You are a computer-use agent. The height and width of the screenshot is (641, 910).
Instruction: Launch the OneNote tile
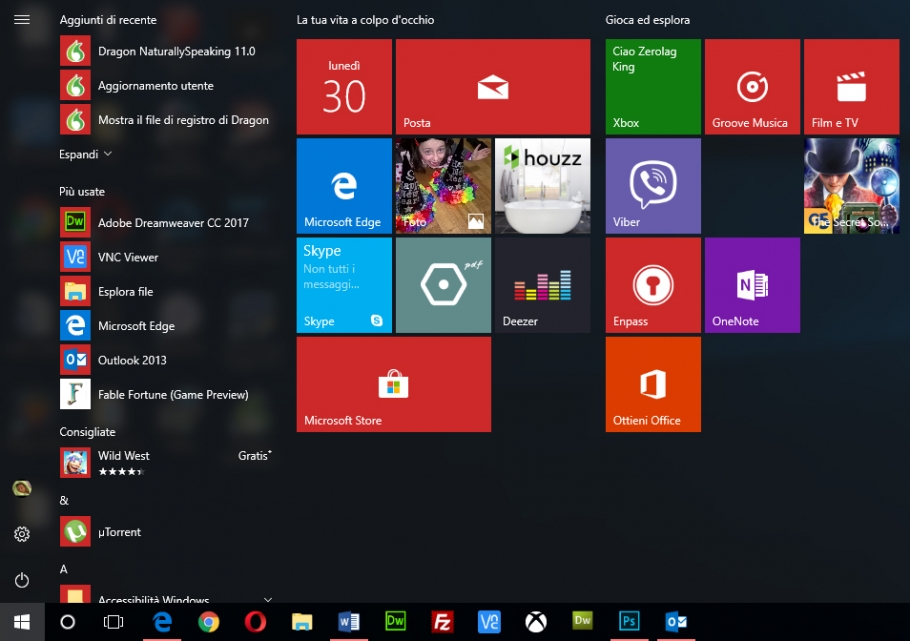point(751,285)
